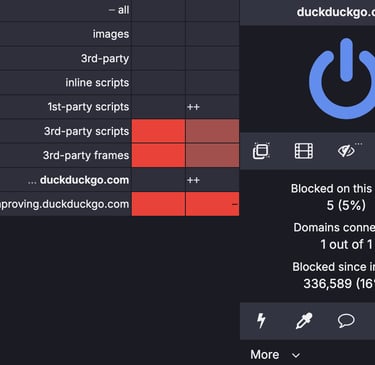Click the 3rd-party scripts row label

[86, 131]
